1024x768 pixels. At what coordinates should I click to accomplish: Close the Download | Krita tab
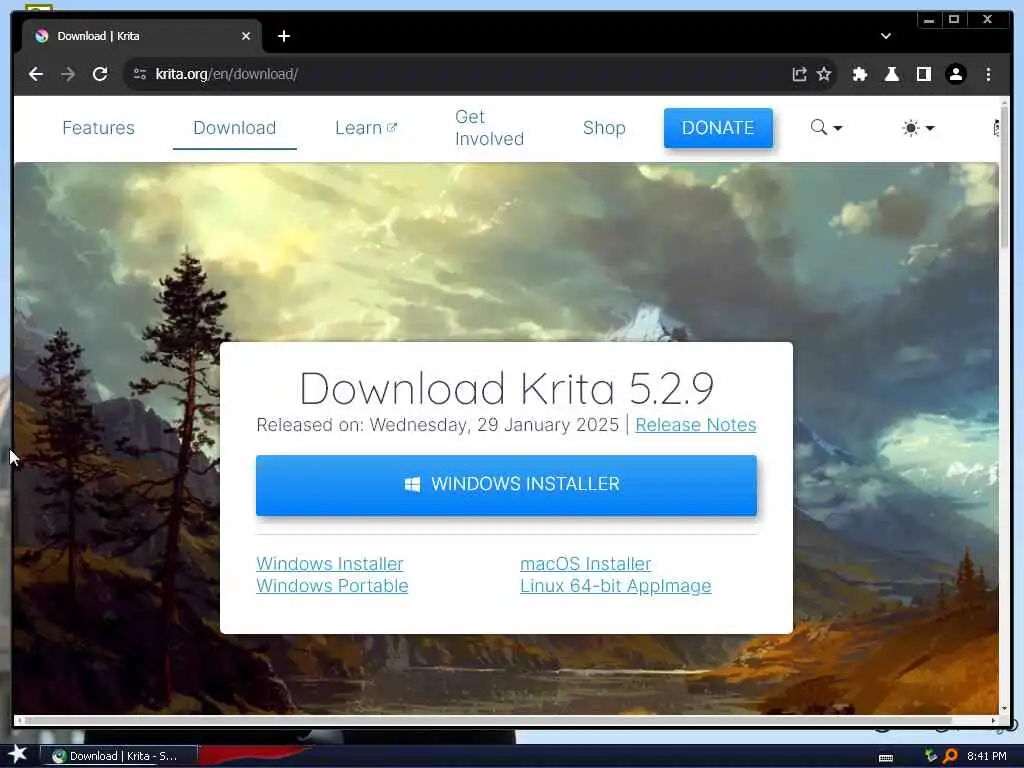246,36
